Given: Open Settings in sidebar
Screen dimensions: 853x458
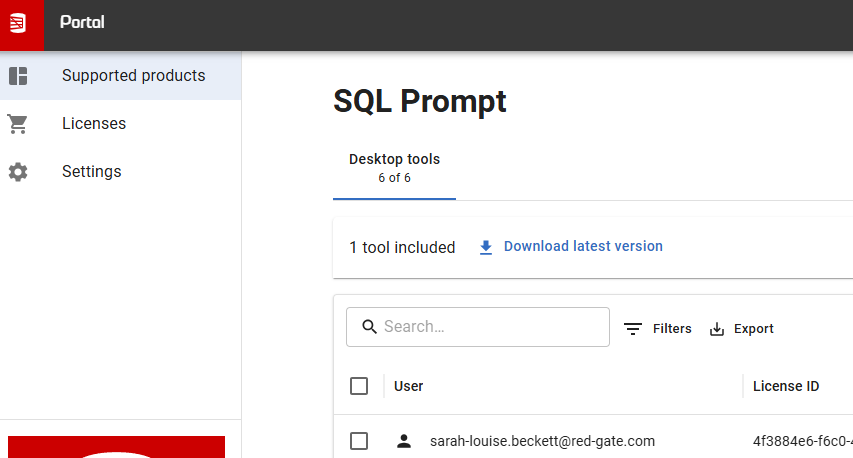Looking at the screenshot, I should click(120, 171).
